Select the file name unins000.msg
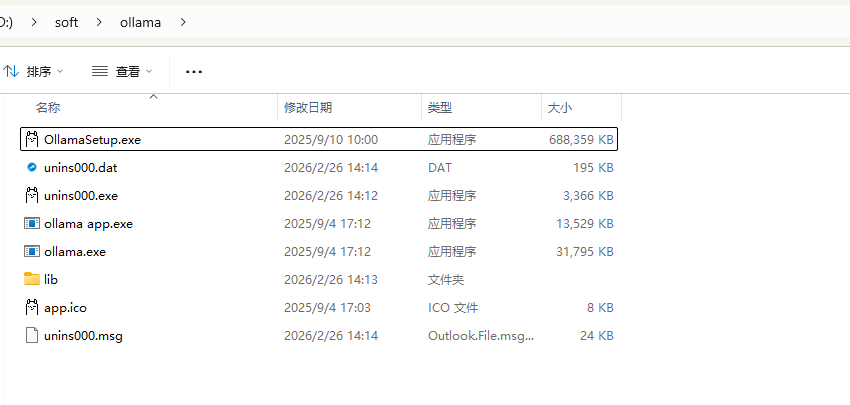 pos(83,336)
